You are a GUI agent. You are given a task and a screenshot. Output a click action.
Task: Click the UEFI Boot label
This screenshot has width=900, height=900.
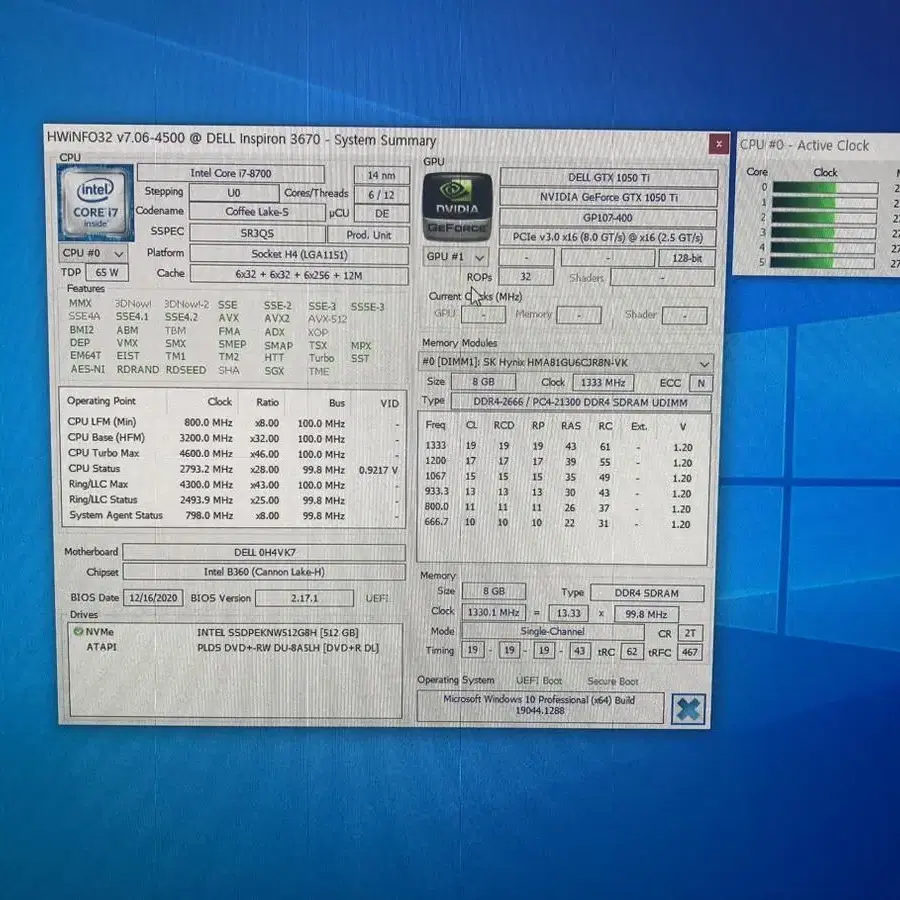tap(538, 681)
